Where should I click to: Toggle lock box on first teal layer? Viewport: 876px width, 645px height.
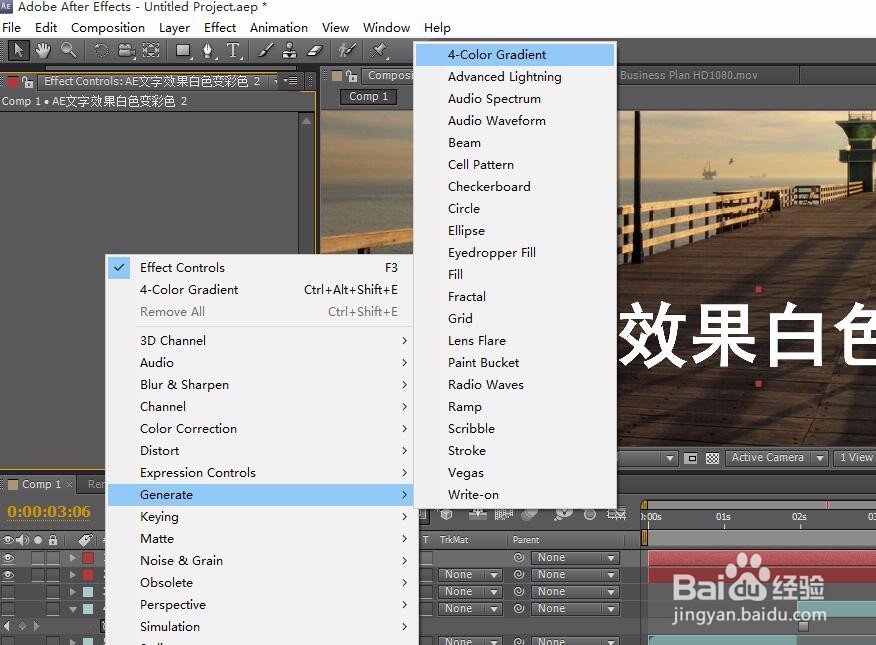click(x=53, y=591)
